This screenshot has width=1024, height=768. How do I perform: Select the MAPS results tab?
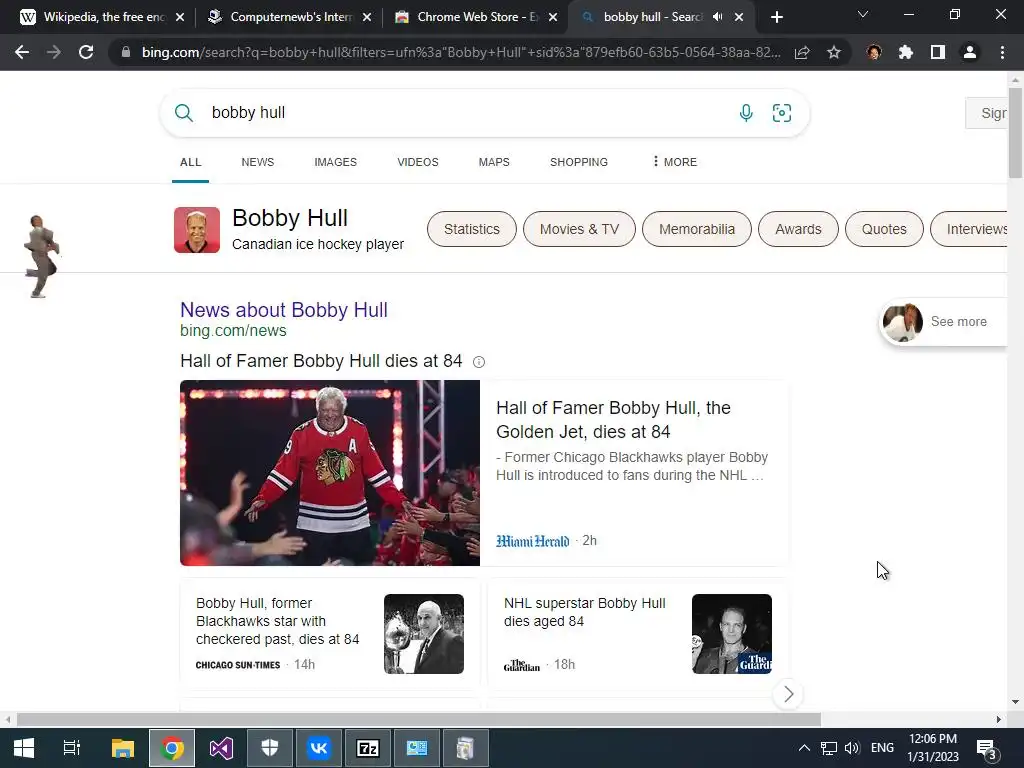[494, 162]
